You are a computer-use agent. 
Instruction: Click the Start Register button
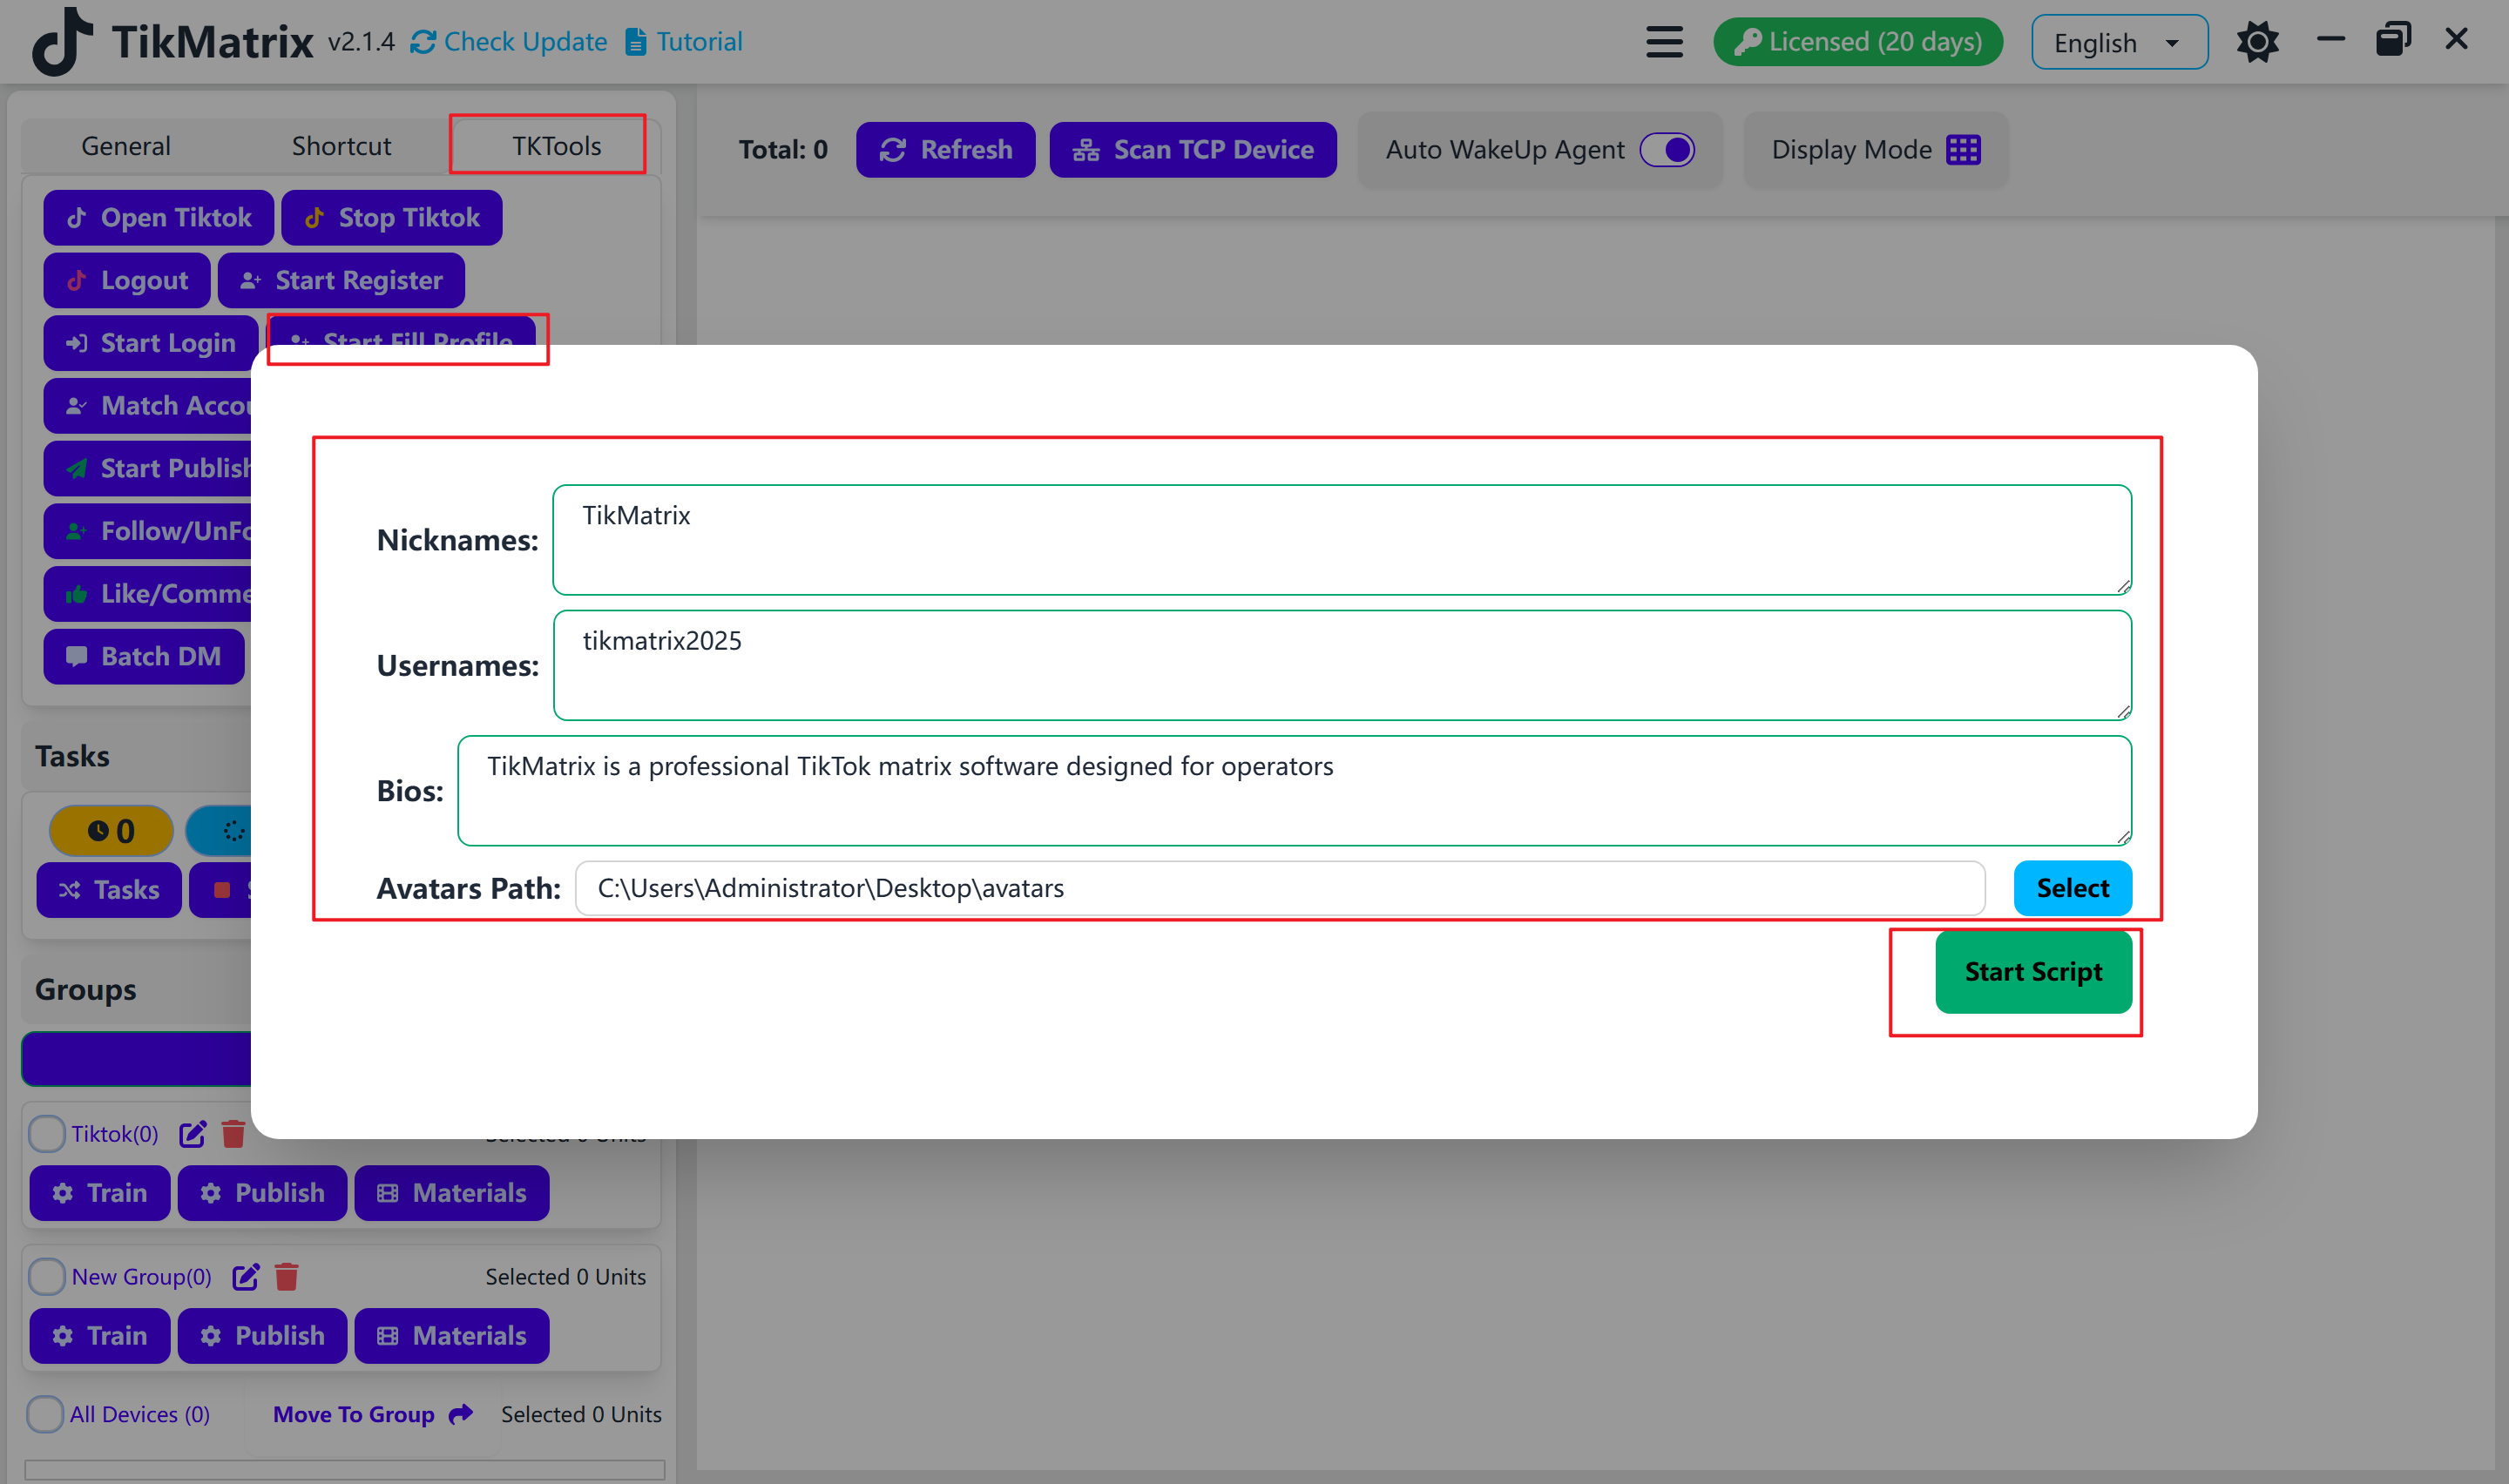point(341,280)
